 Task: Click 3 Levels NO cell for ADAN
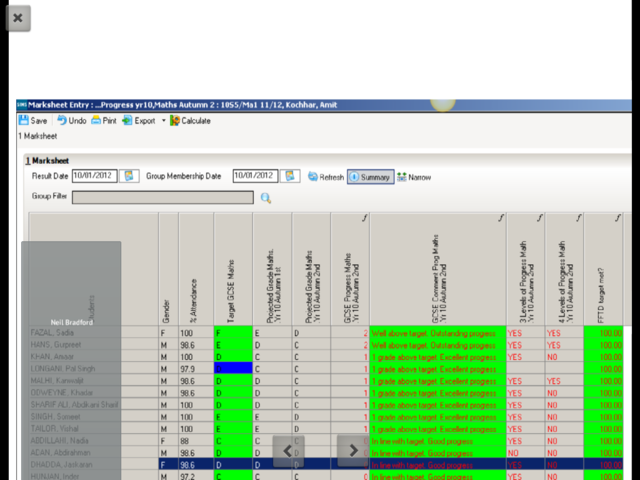pyautogui.click(x=526, y=453)
